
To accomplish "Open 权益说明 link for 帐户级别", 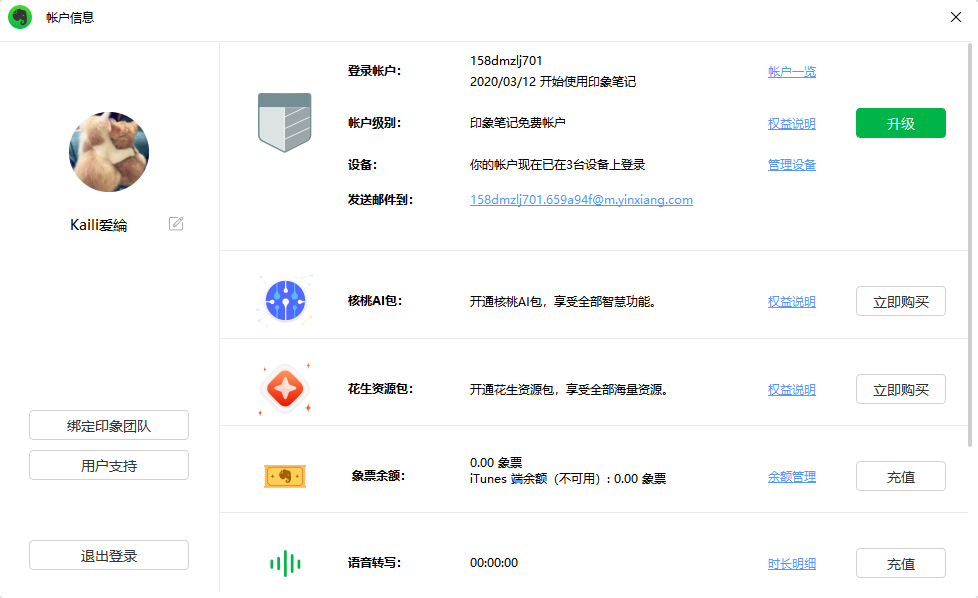I will click(792, 123).
